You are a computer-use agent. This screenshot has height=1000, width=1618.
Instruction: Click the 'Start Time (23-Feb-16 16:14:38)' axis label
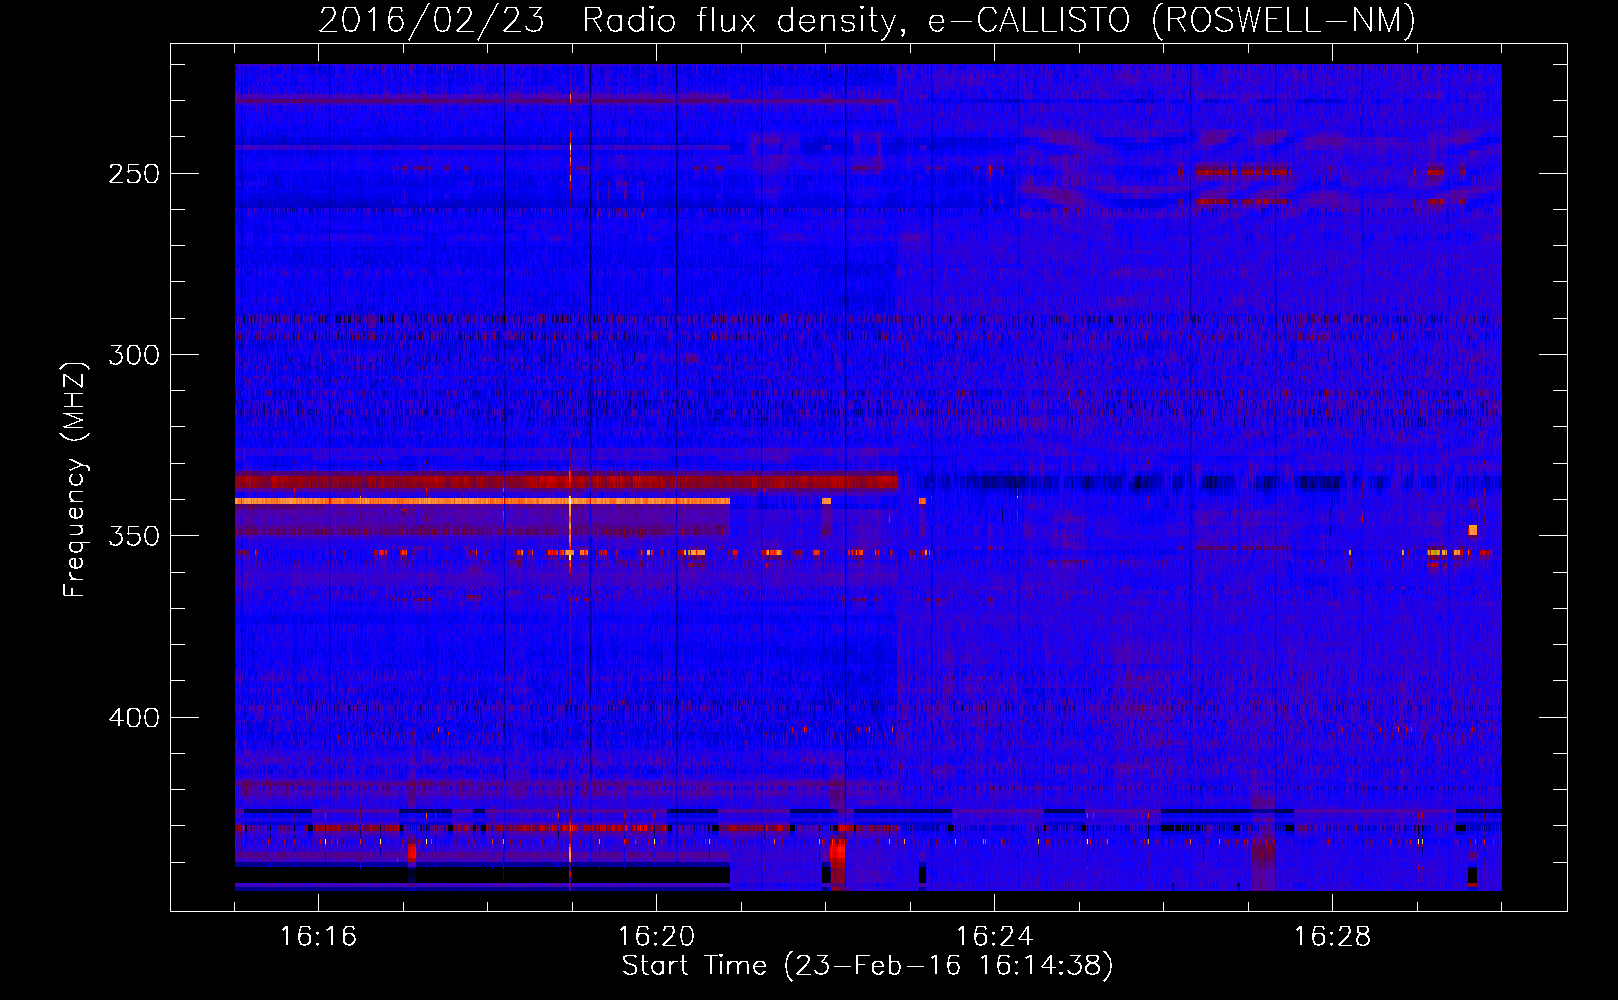(867, 966)
